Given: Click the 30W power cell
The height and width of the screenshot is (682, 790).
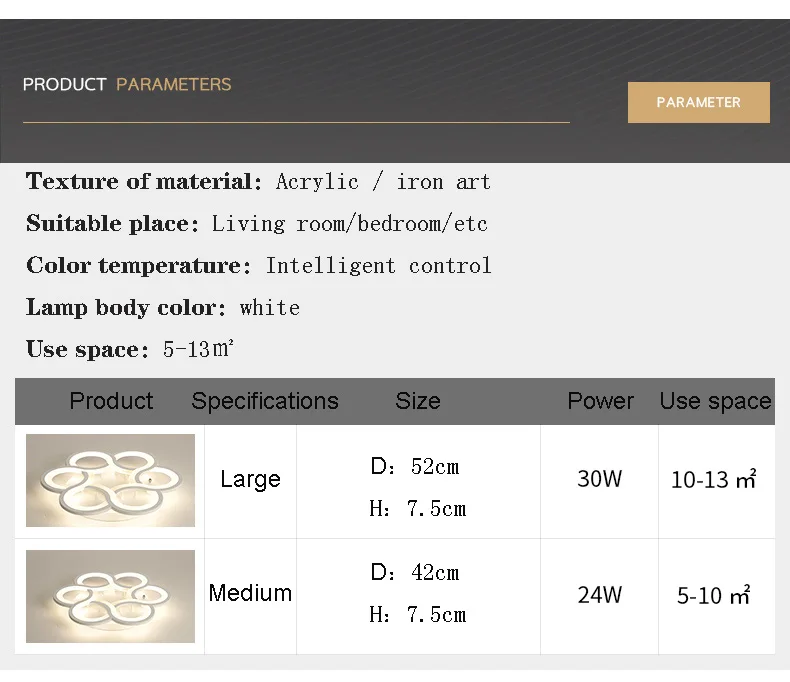Looking at the screenshot, I should click(599, 479).
